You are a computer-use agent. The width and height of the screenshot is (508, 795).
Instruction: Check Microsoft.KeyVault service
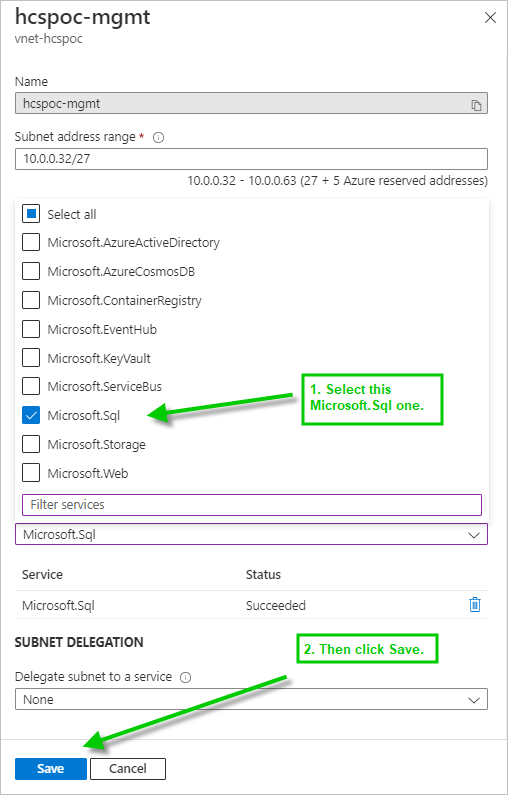[31, 358]
